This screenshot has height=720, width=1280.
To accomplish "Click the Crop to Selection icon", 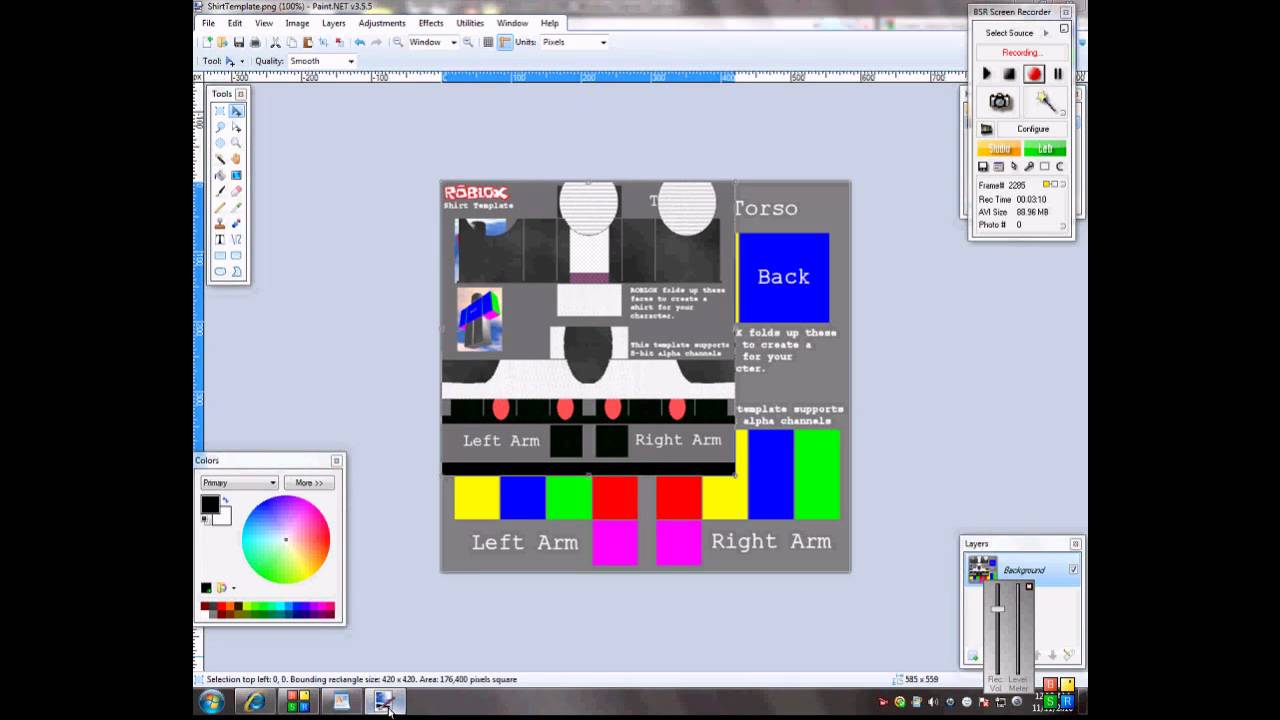I will pos(323,42).
